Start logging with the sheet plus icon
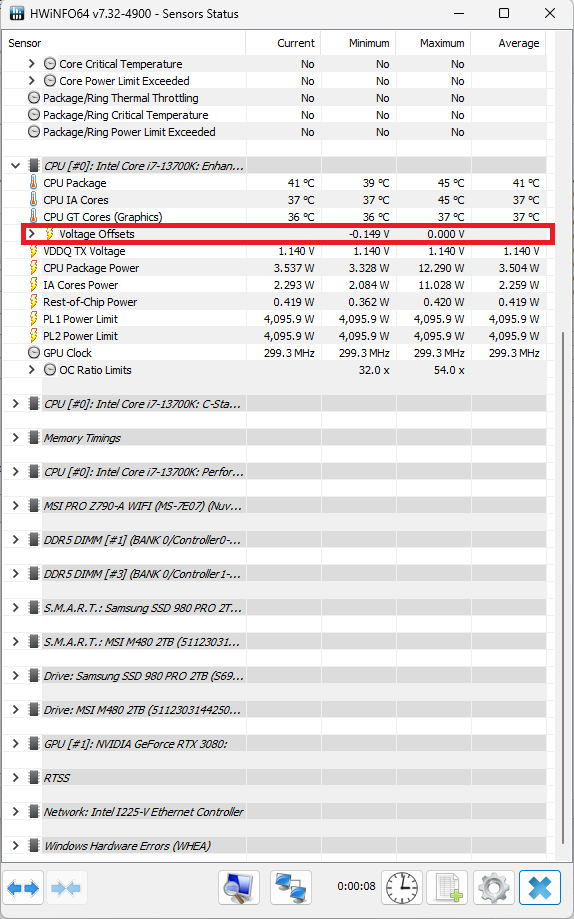Screen dimensions: 574x919 447,888
